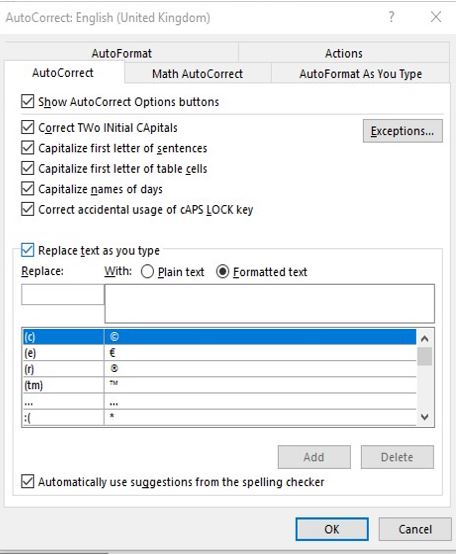This screenshot has height=555, width=460.
Task: Open the Exceptions dialog
Action: click(x=402, y=131)
